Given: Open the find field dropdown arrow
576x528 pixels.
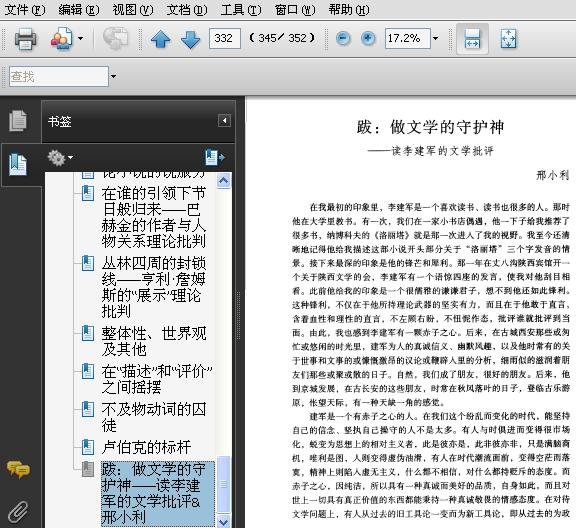Looking at the screenshot, I should 114,76.
